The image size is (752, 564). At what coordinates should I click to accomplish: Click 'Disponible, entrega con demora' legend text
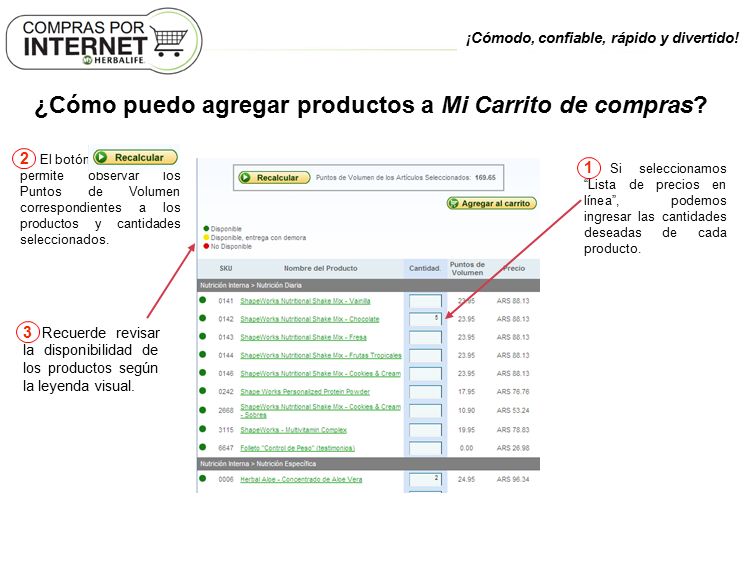[x=258, y=237]
